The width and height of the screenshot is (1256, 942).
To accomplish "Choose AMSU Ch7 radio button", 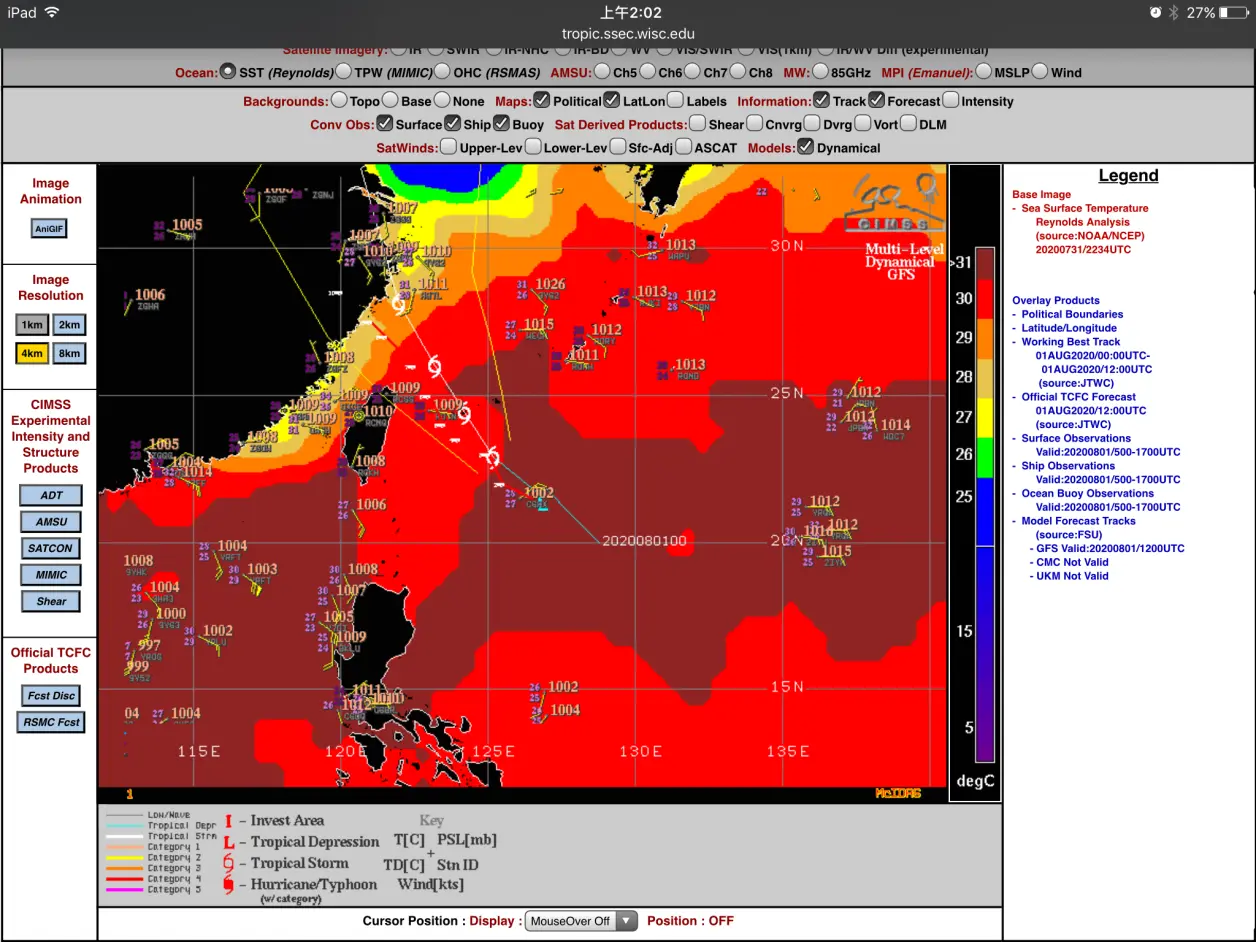I will tap(693, 72).
